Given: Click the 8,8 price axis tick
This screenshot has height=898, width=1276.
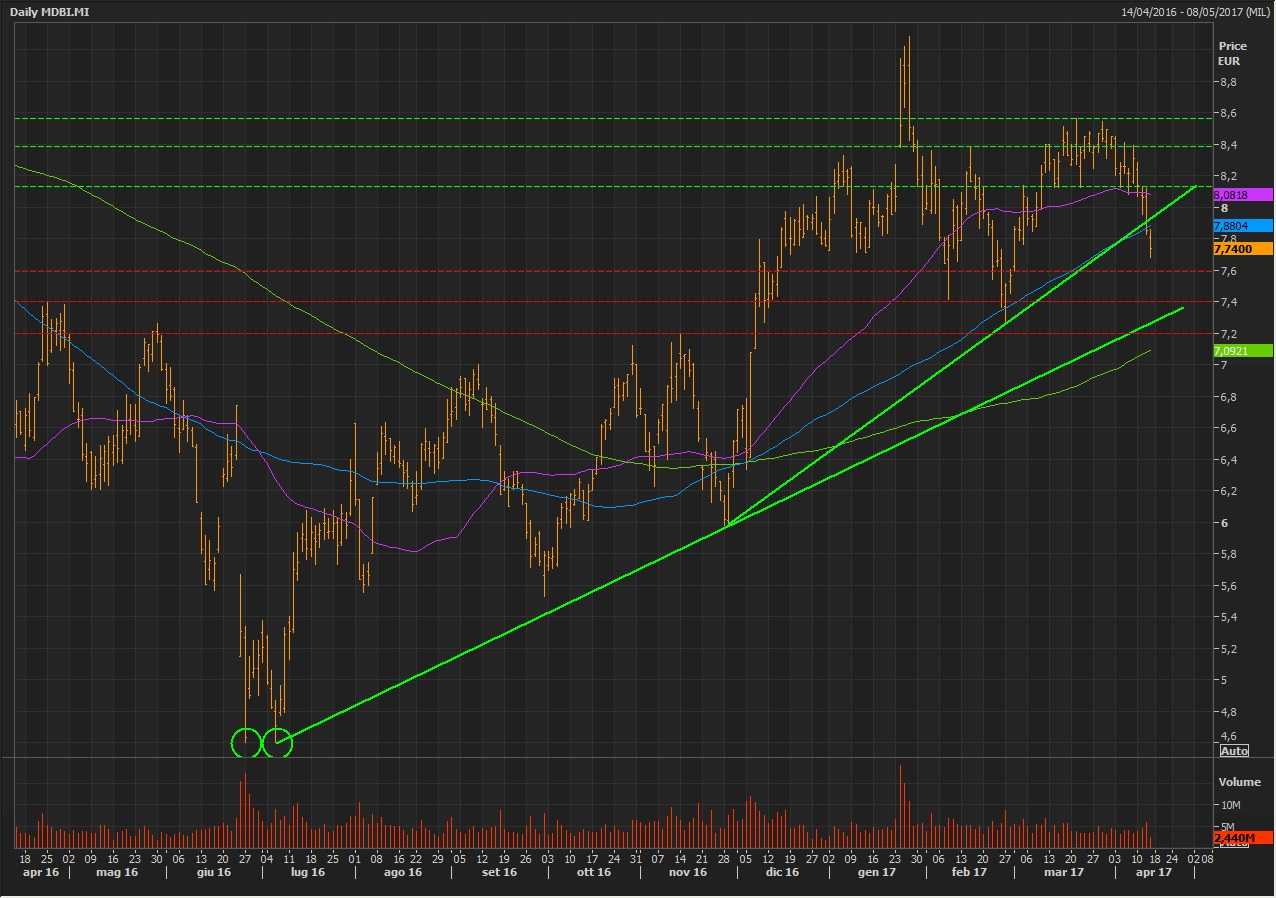Looking at the screenshot, I should (x=1228, y=82).
